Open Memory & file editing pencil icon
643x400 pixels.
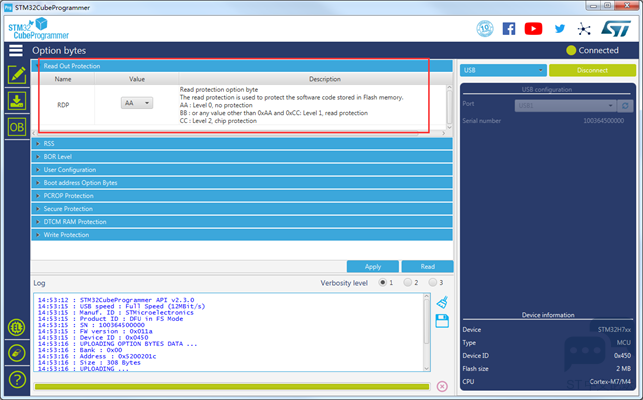pyautogui.click(x=16, y=75)
